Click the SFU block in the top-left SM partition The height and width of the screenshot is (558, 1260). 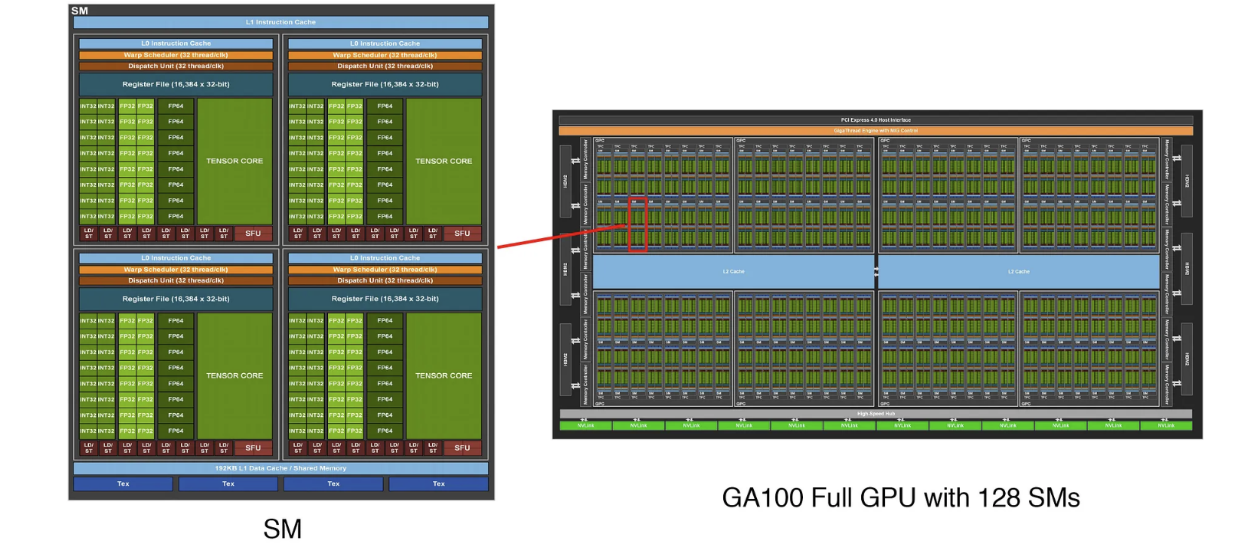(x=253, y=233)
